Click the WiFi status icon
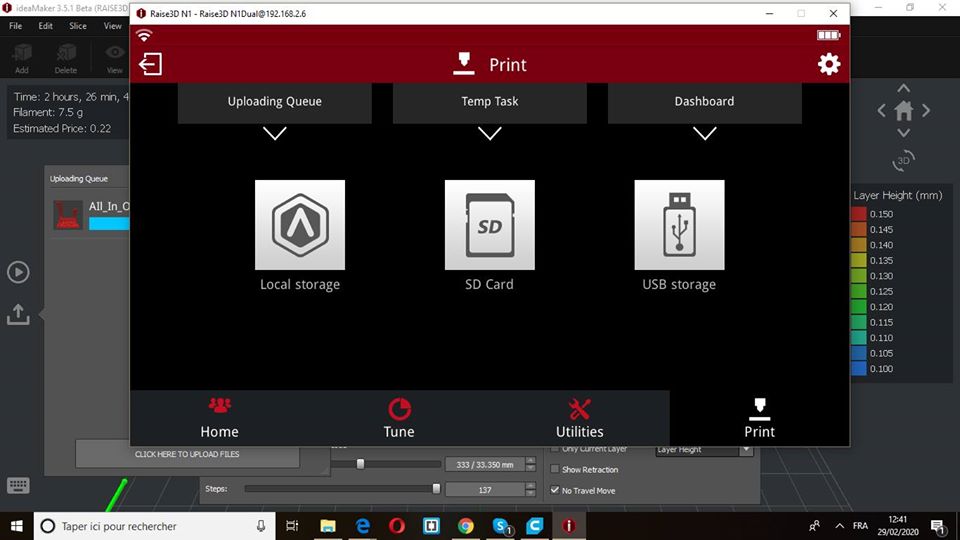960x540 pixels. point(144,35)
